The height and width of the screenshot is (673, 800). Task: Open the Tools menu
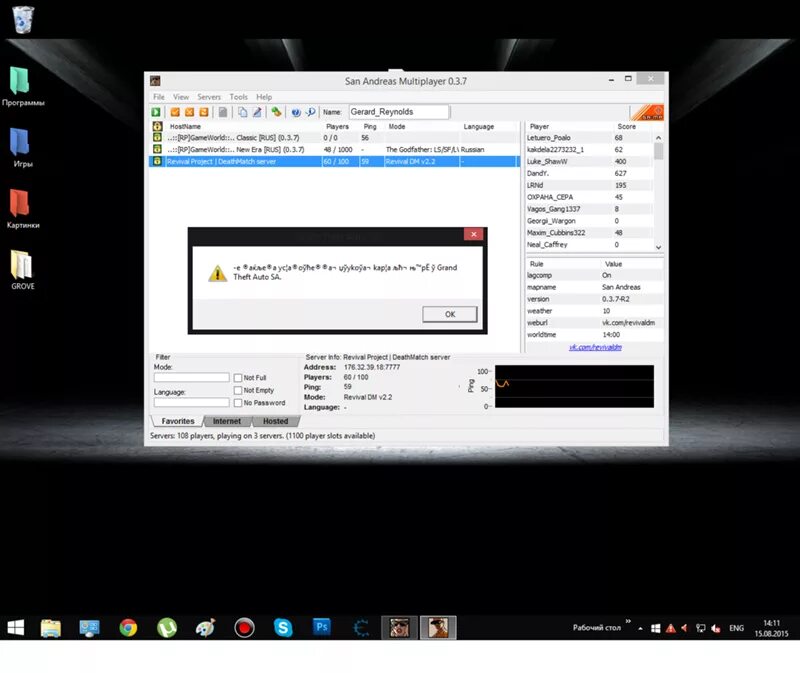pyautogui.click(x=238, y=97)
